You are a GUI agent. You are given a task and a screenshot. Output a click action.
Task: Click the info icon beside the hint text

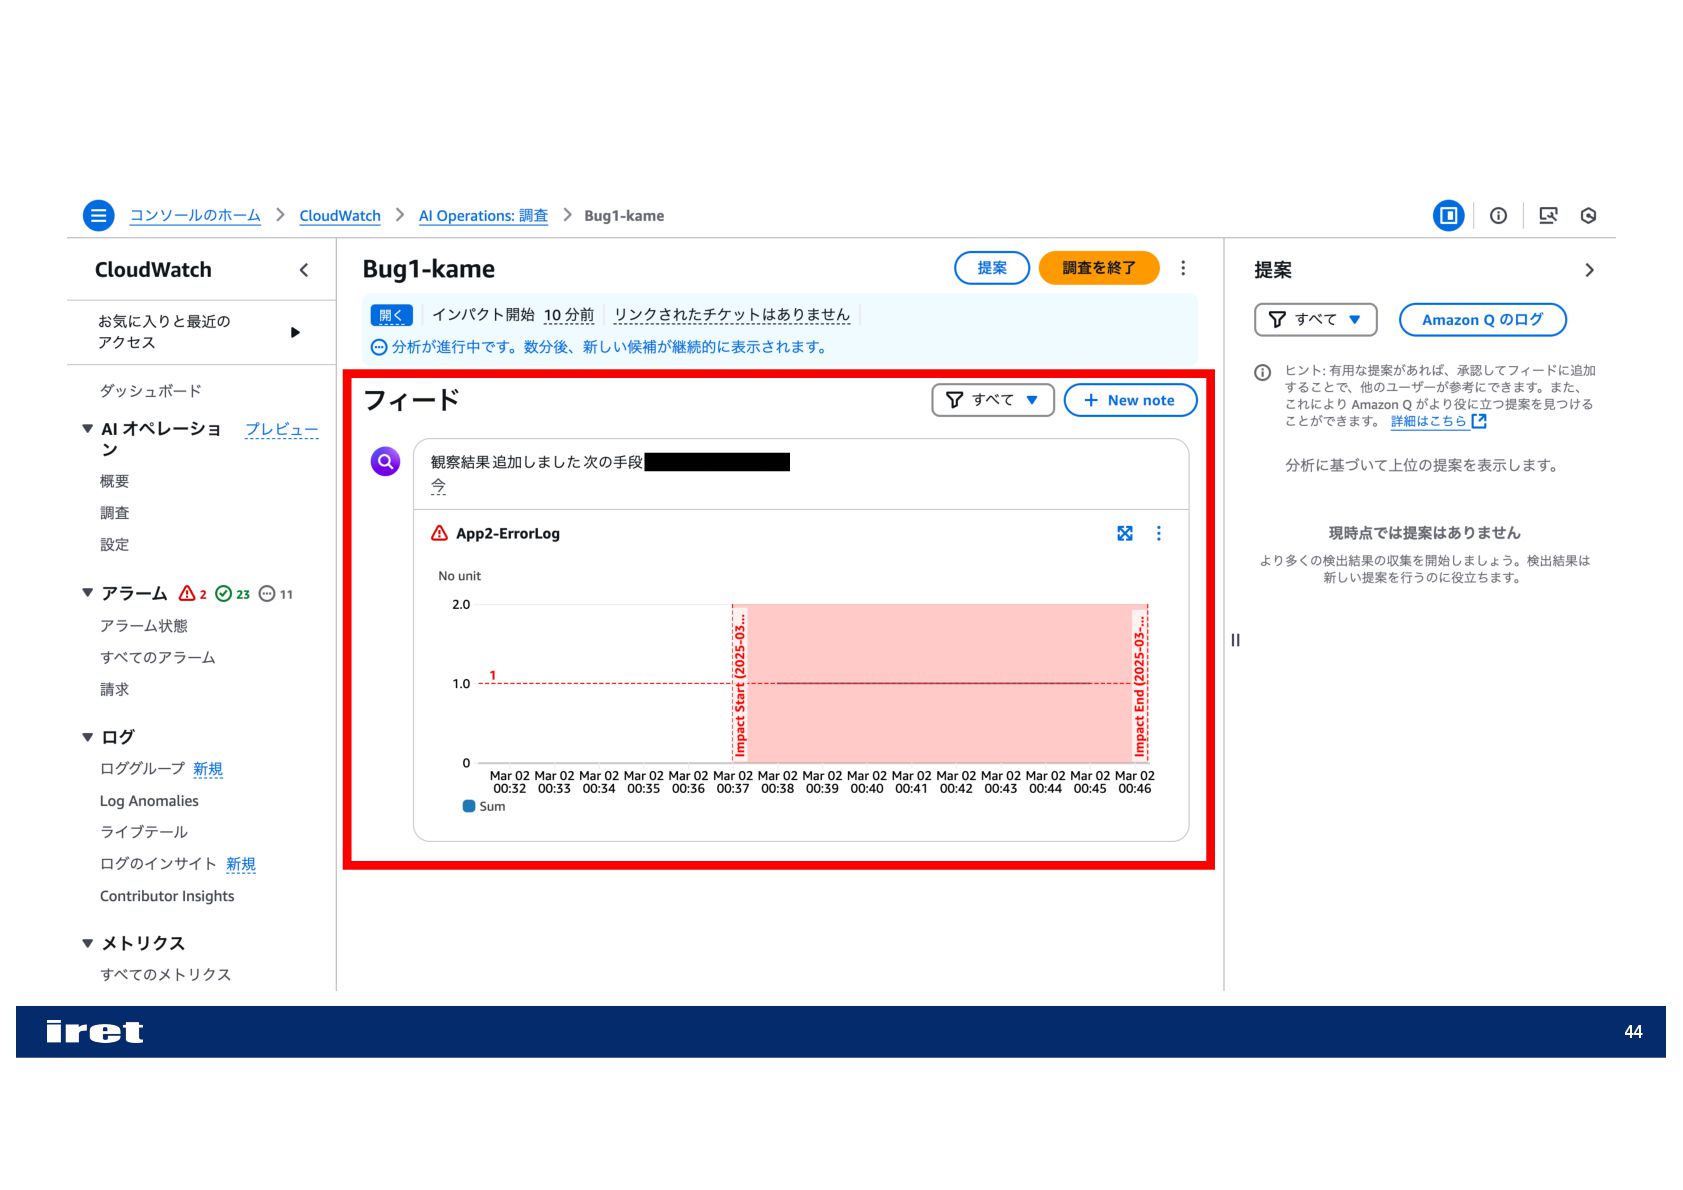[1263, 373]
